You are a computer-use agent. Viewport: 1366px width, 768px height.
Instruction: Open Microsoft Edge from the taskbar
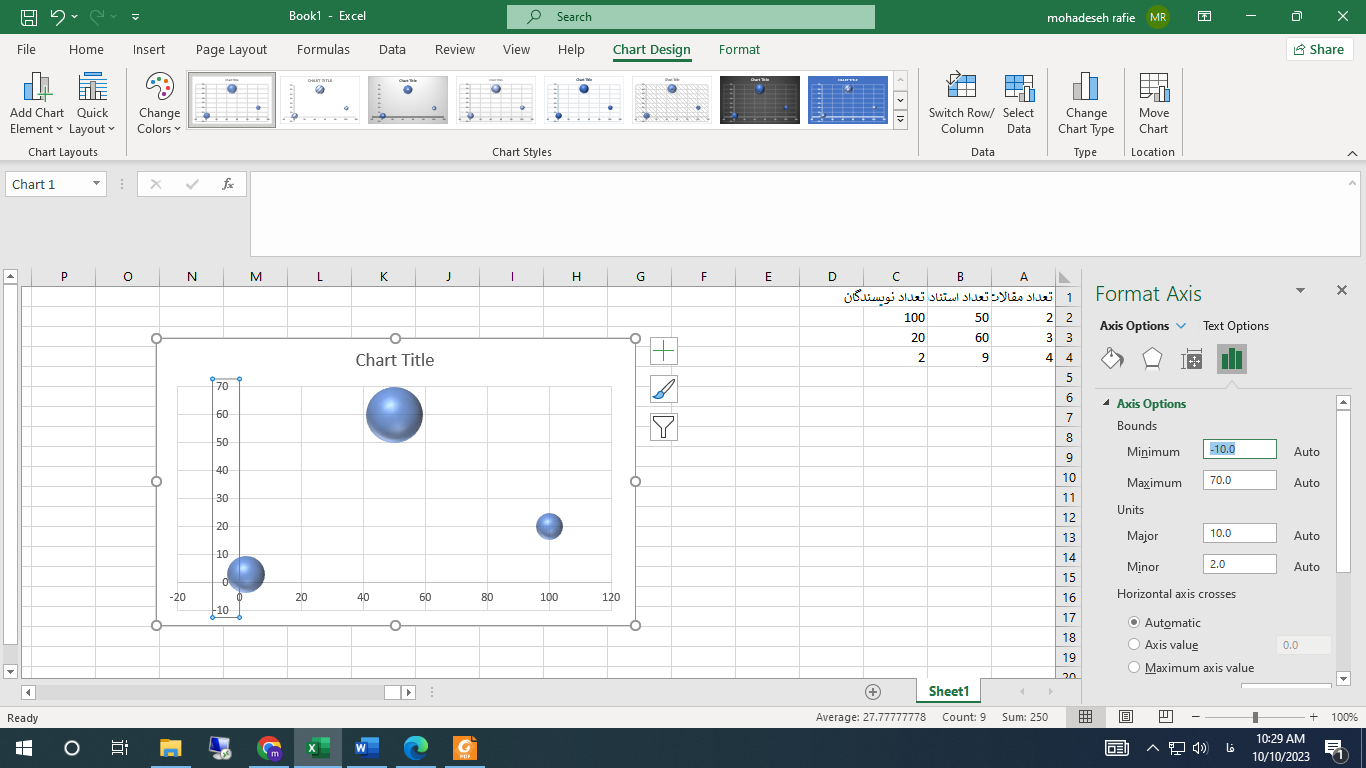[415, 747]
